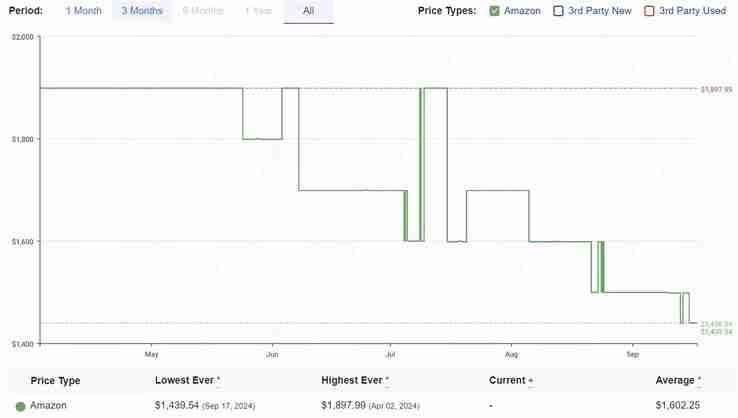Click the plus marker beside Current

coord(530,380)
